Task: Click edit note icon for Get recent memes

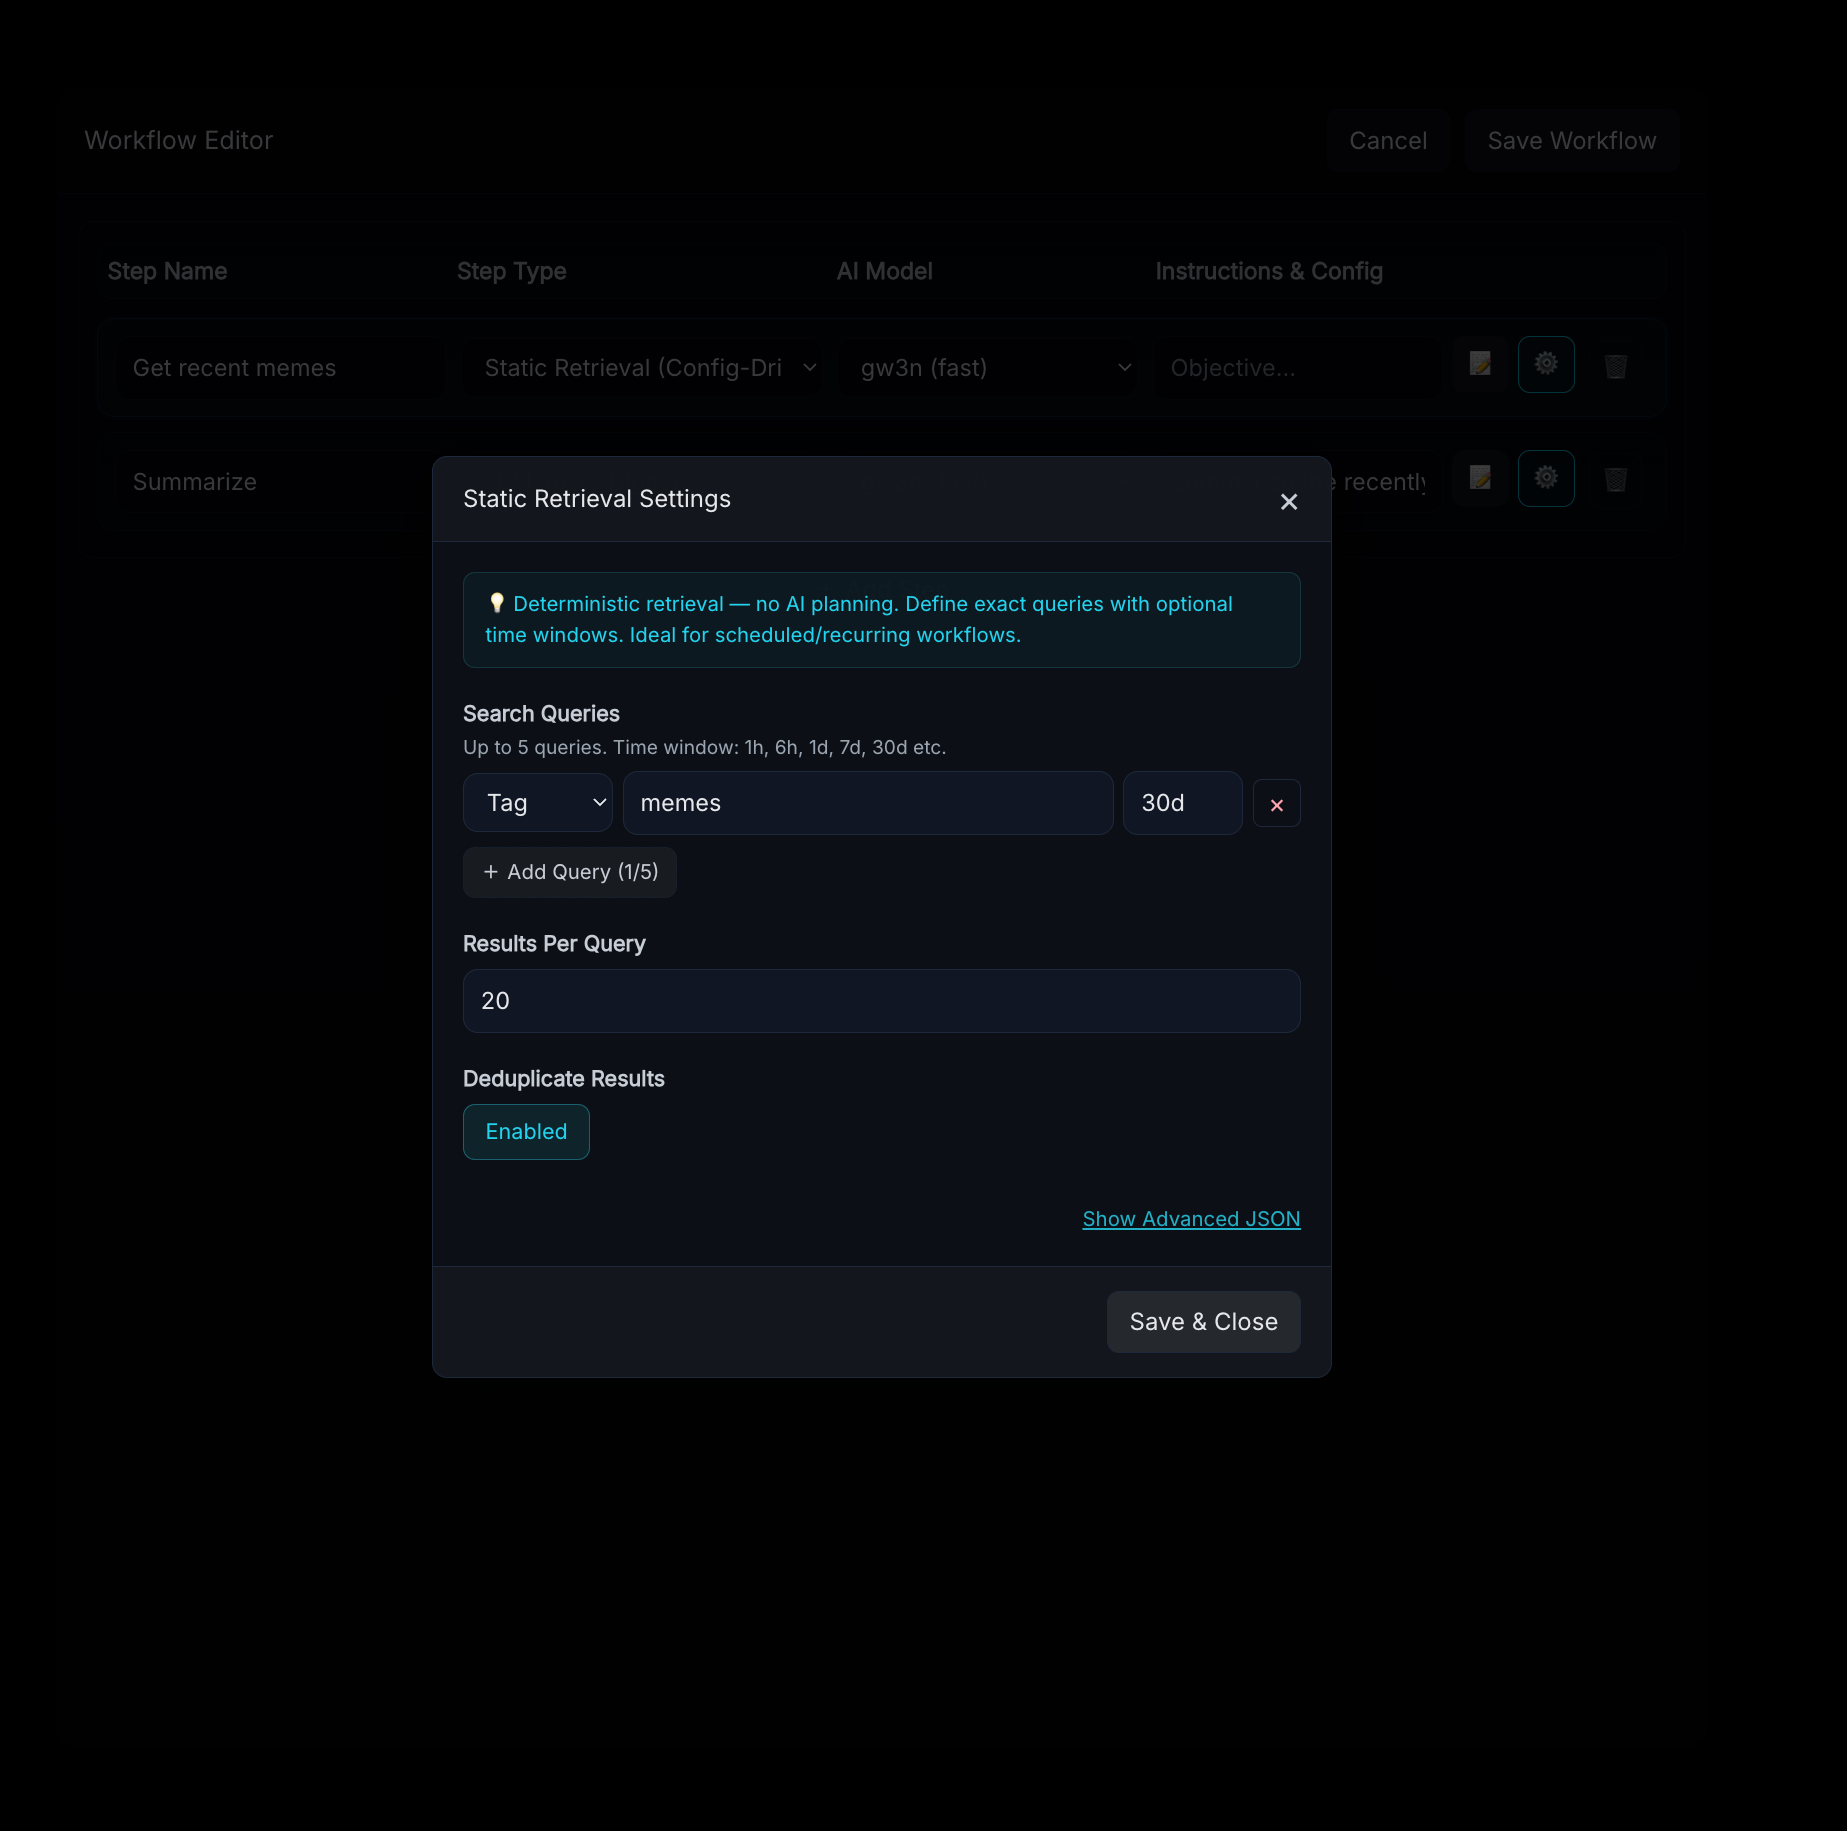Action: click(1480, 365)
